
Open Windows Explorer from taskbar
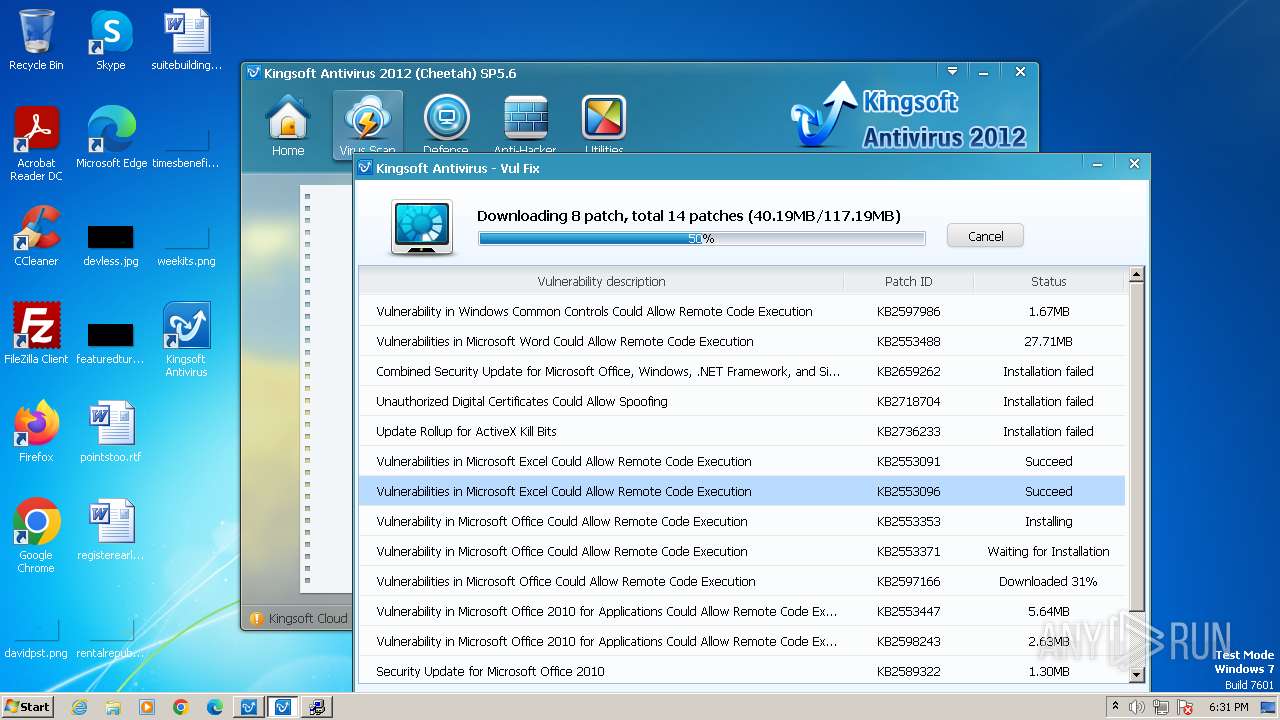tap(113, 707)
